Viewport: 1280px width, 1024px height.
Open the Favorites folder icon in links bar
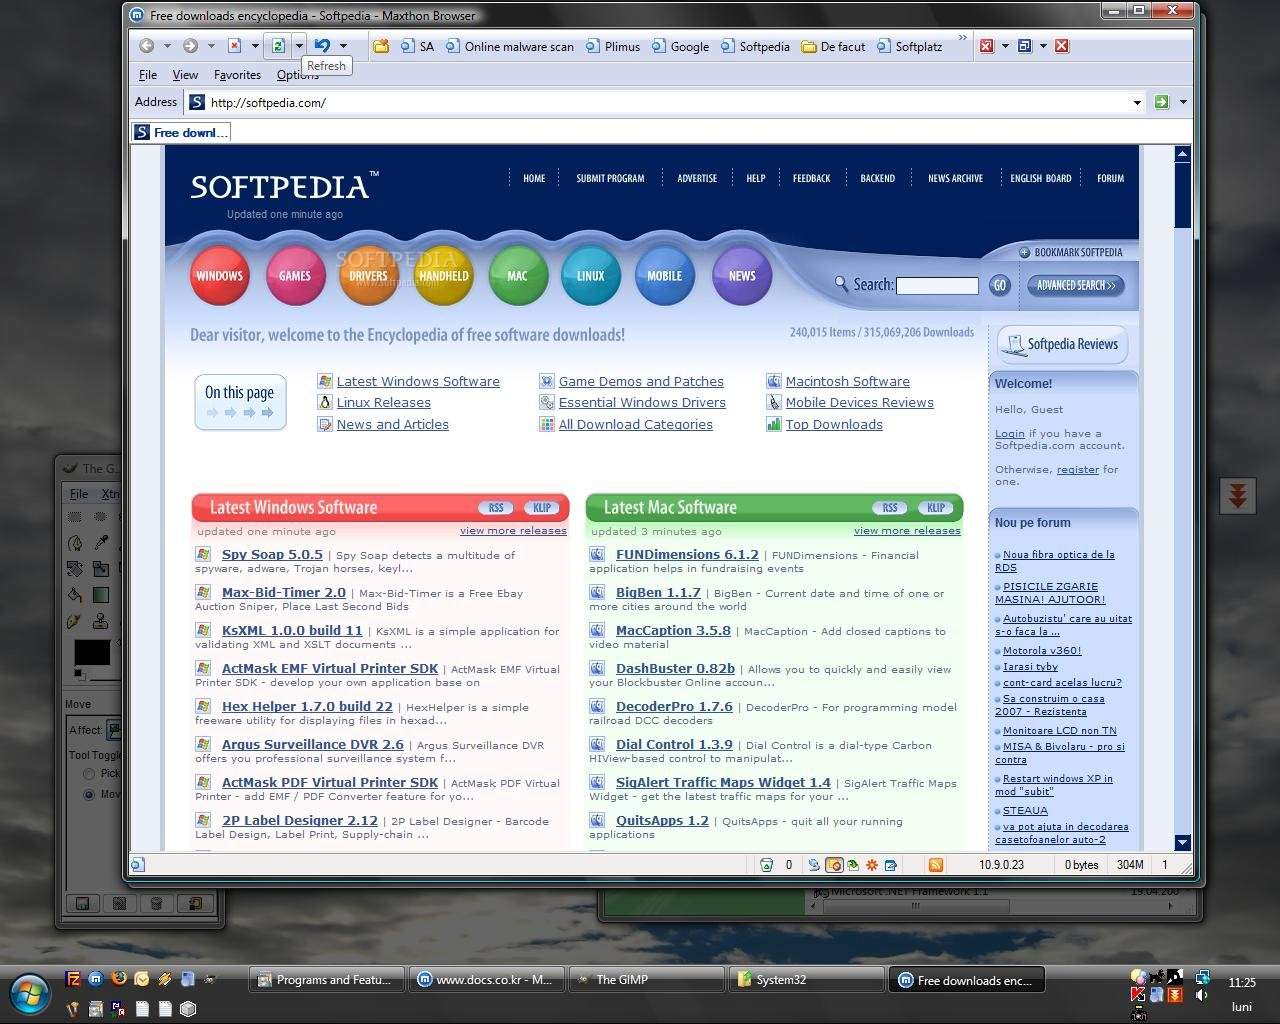coord(381,46)
